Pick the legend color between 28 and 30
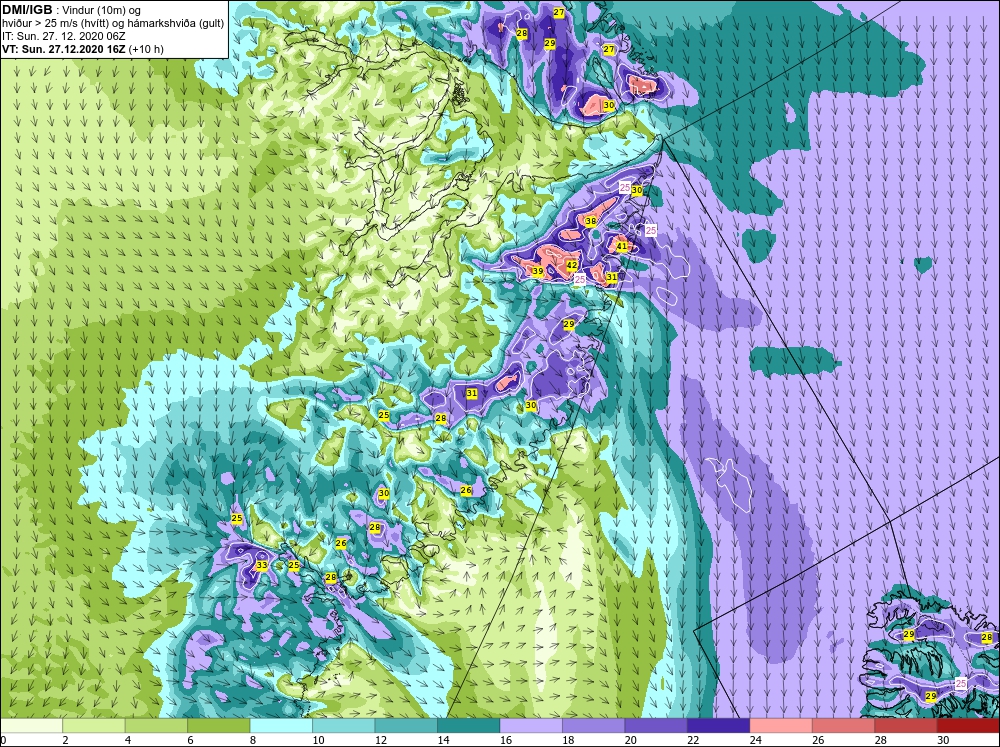The image size is (1000, 747). [906, 726]
